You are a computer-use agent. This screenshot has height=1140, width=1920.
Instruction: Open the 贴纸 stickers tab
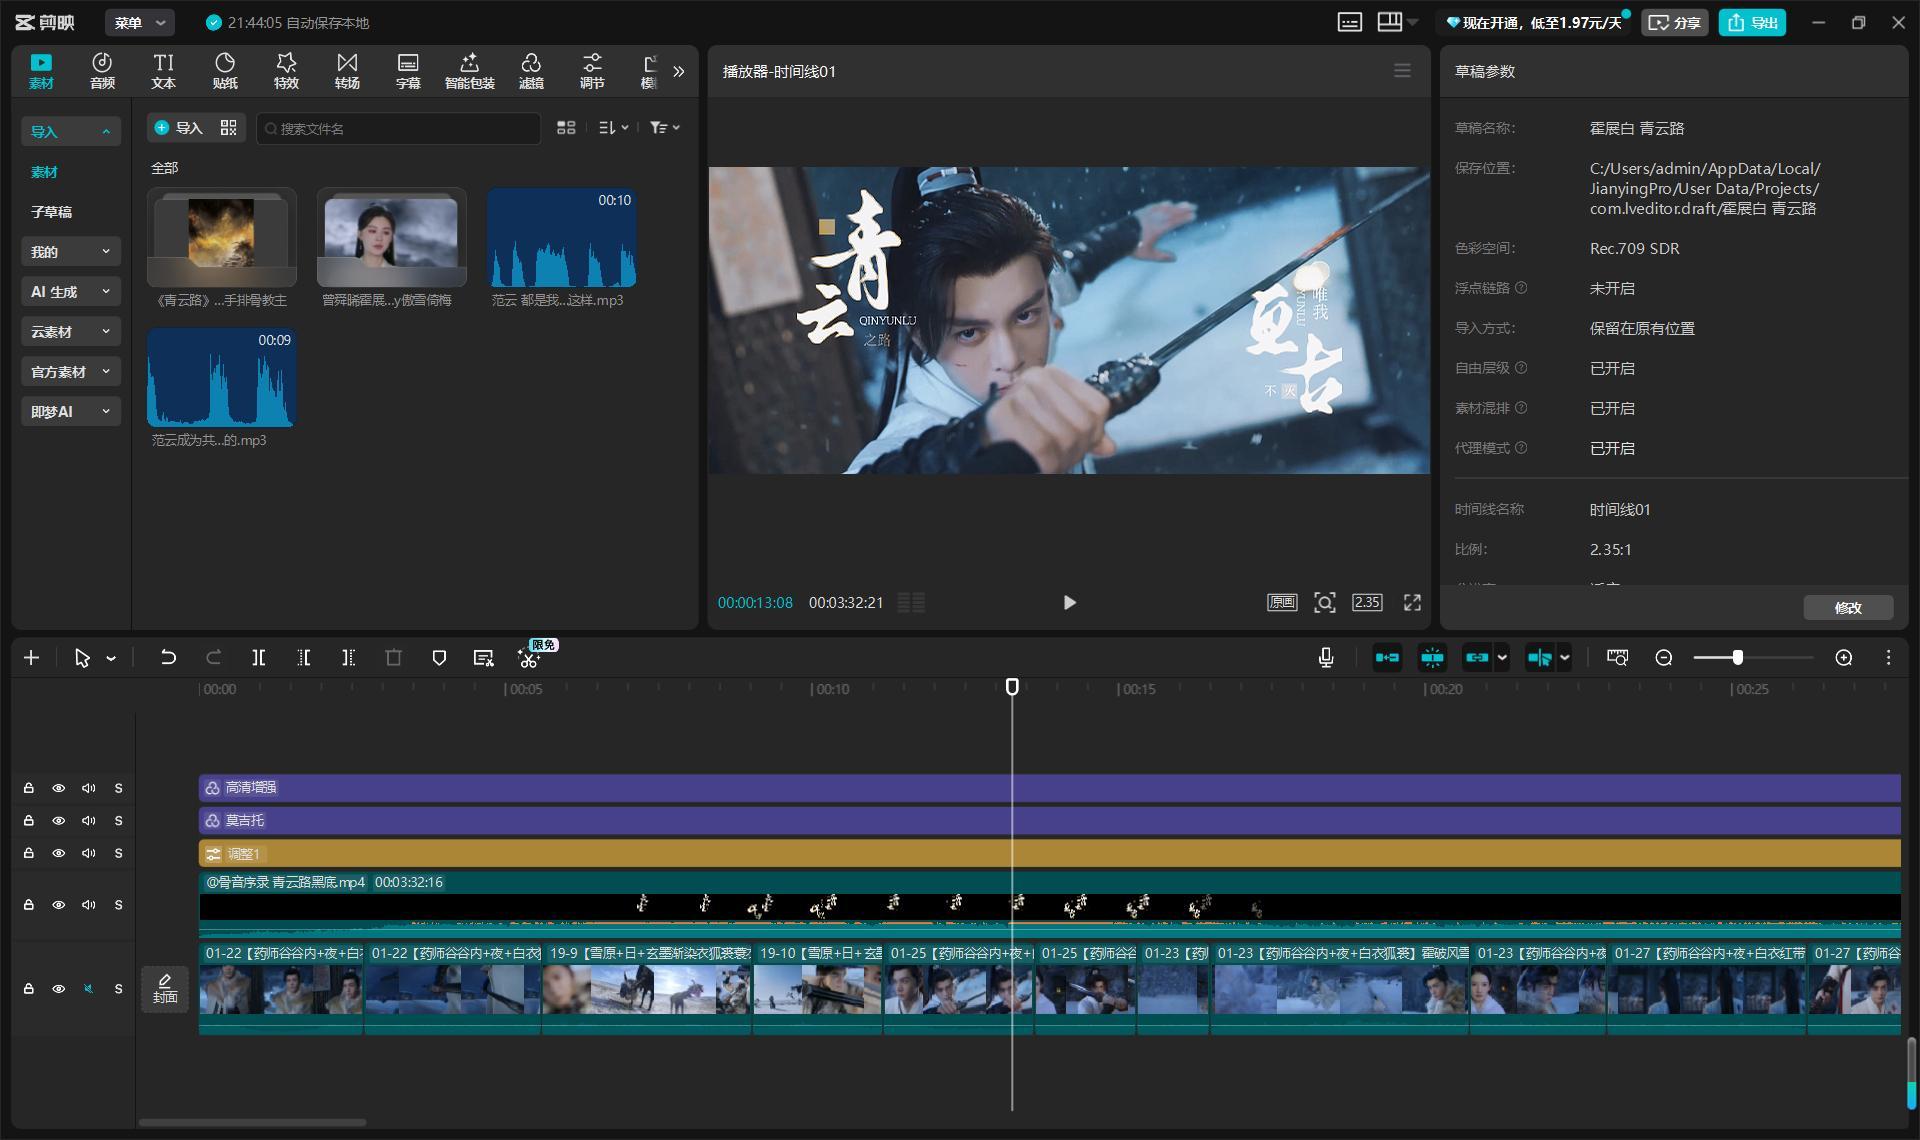pos(225,71)
